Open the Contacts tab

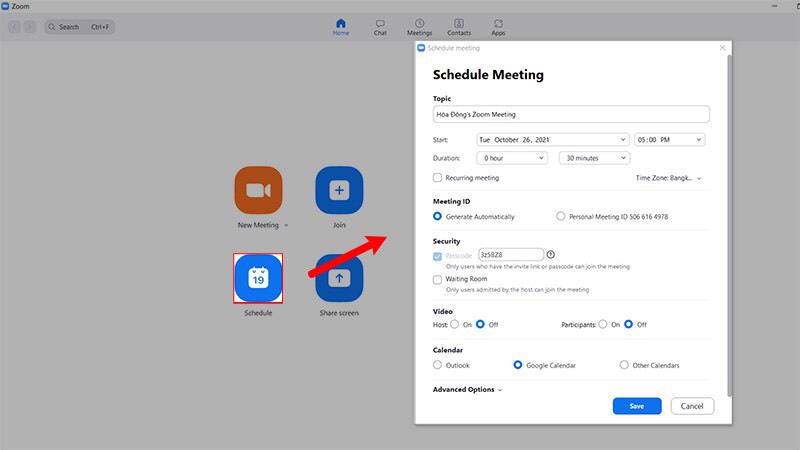459,27
